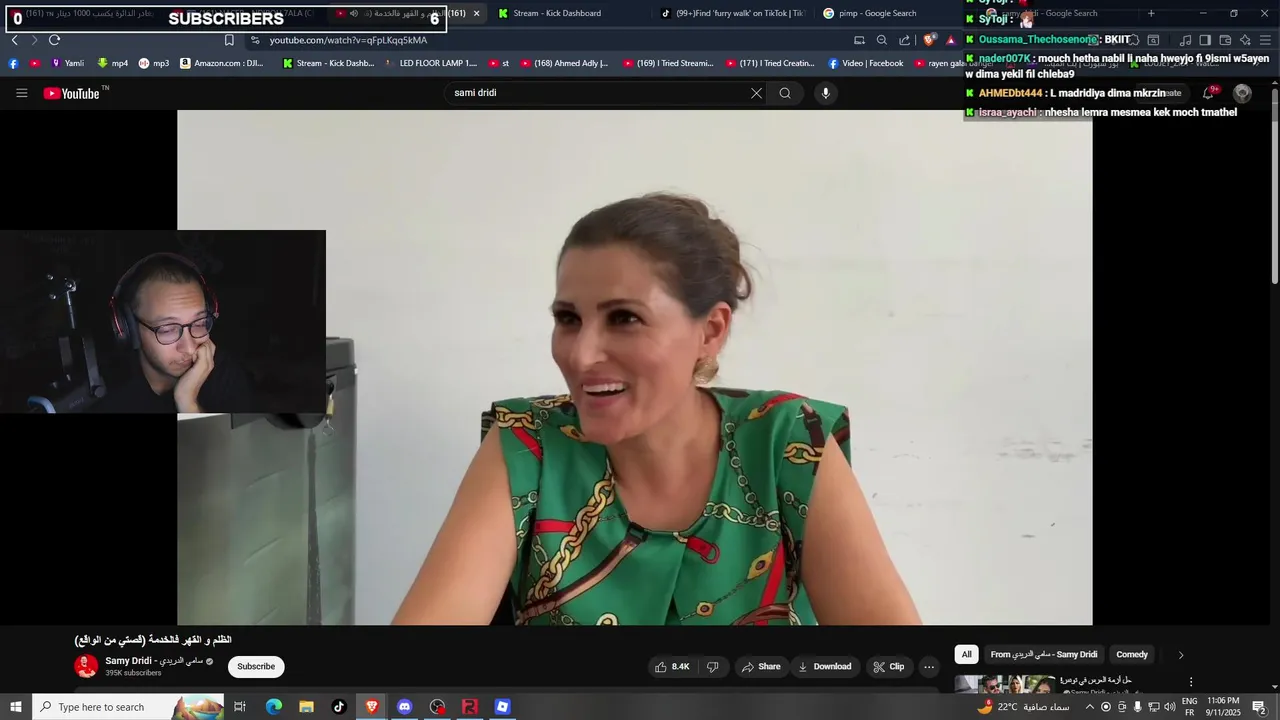Subscribe to Samy Dridi channel
Image resolution: width=1280 pixels, height=720 pixels.
click(256, 667)
